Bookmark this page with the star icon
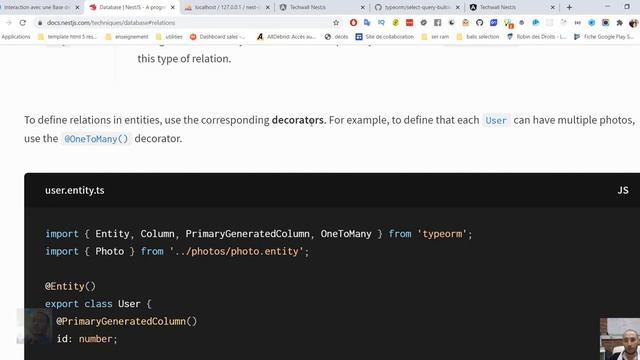Screen dimensions: 640x360 336,23
